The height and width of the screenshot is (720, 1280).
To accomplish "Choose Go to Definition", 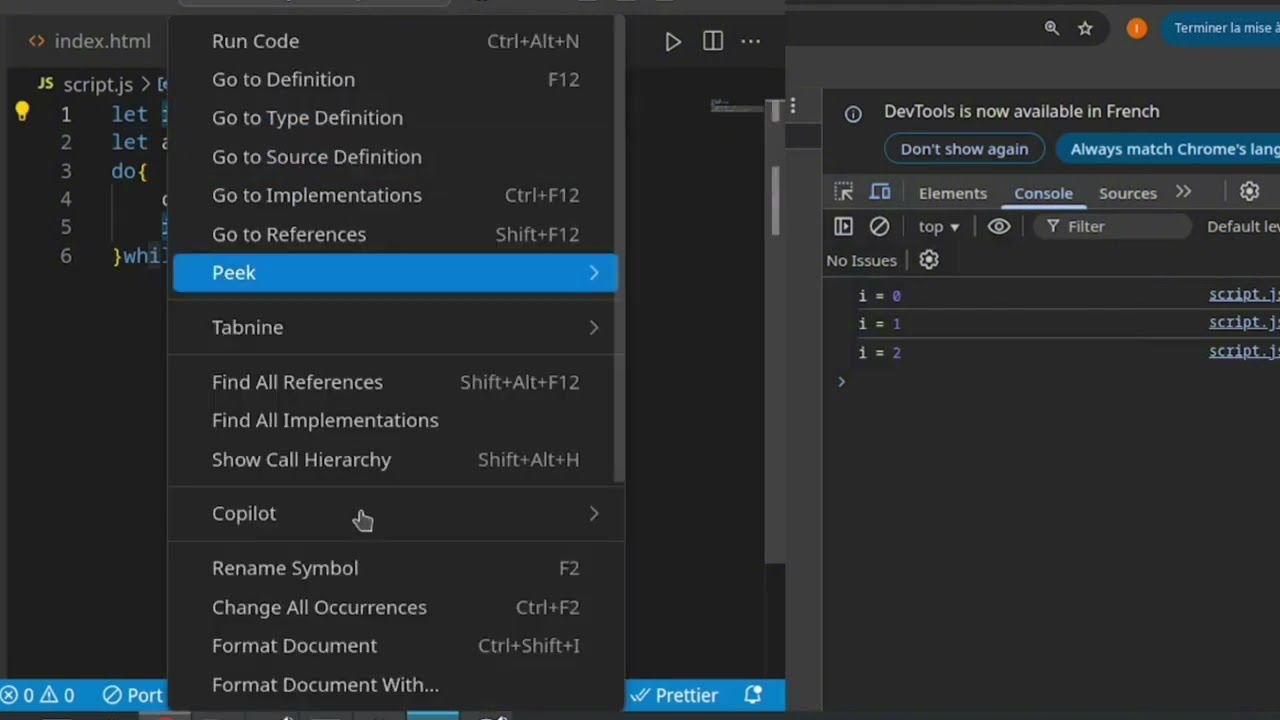I will point(395,79).
